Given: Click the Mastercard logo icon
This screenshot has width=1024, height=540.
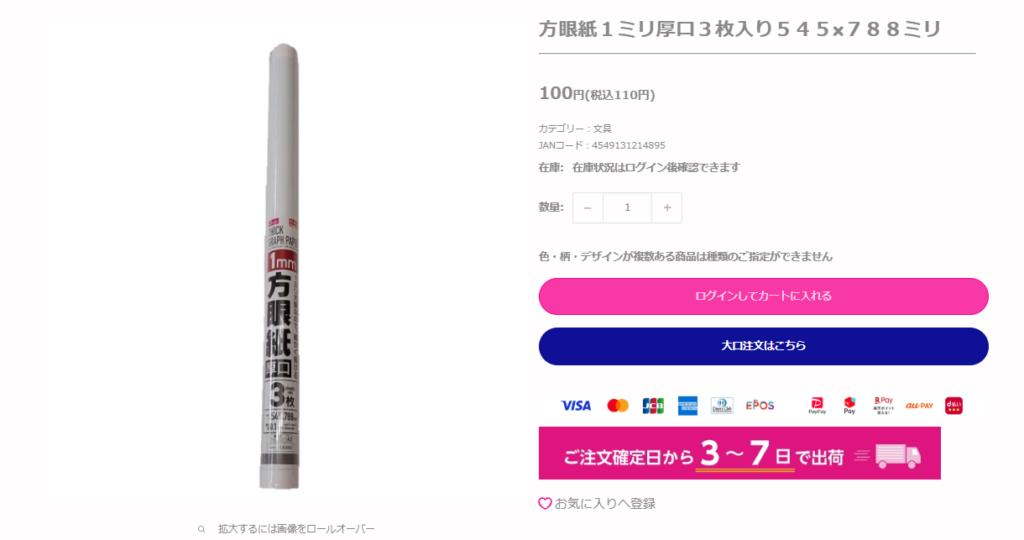Looking at the screenshot, I should pyautogui.click(x=618, y=405).
